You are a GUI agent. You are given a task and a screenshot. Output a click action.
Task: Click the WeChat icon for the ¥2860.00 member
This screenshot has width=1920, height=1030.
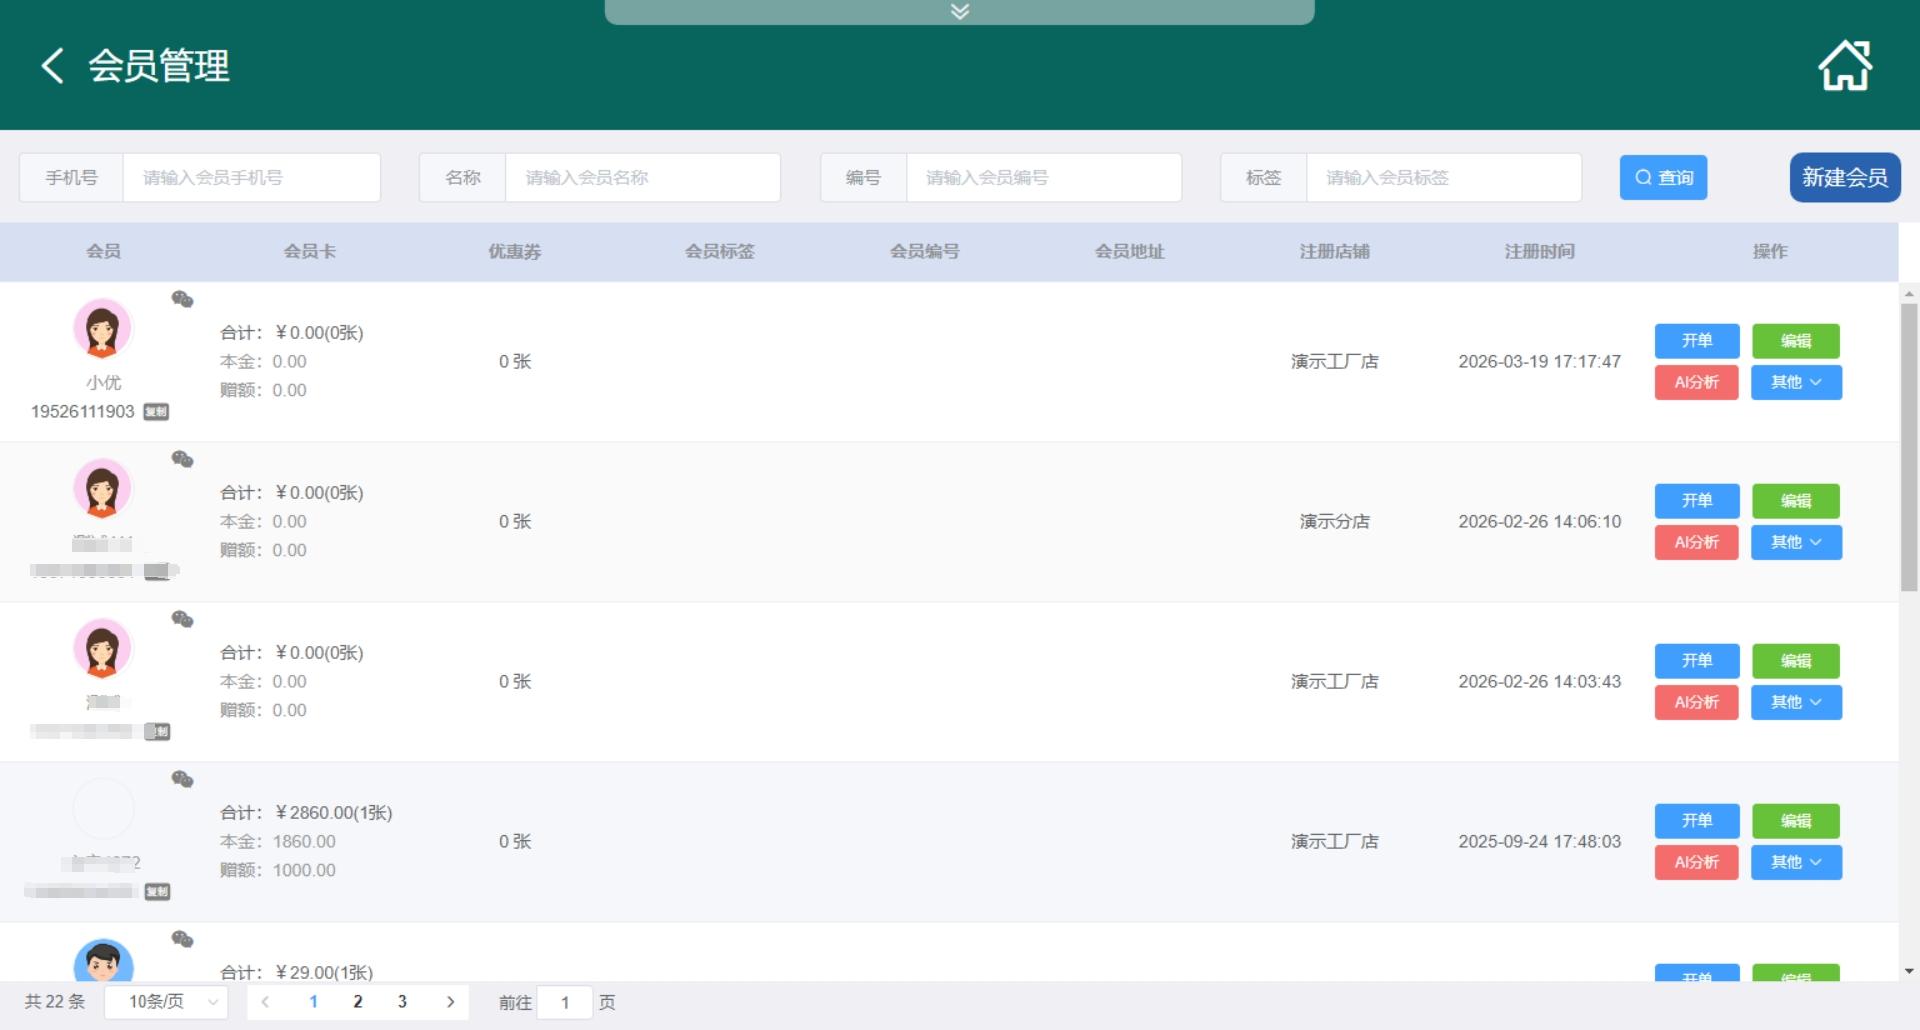pyautogui.click(x=182, y=779)
